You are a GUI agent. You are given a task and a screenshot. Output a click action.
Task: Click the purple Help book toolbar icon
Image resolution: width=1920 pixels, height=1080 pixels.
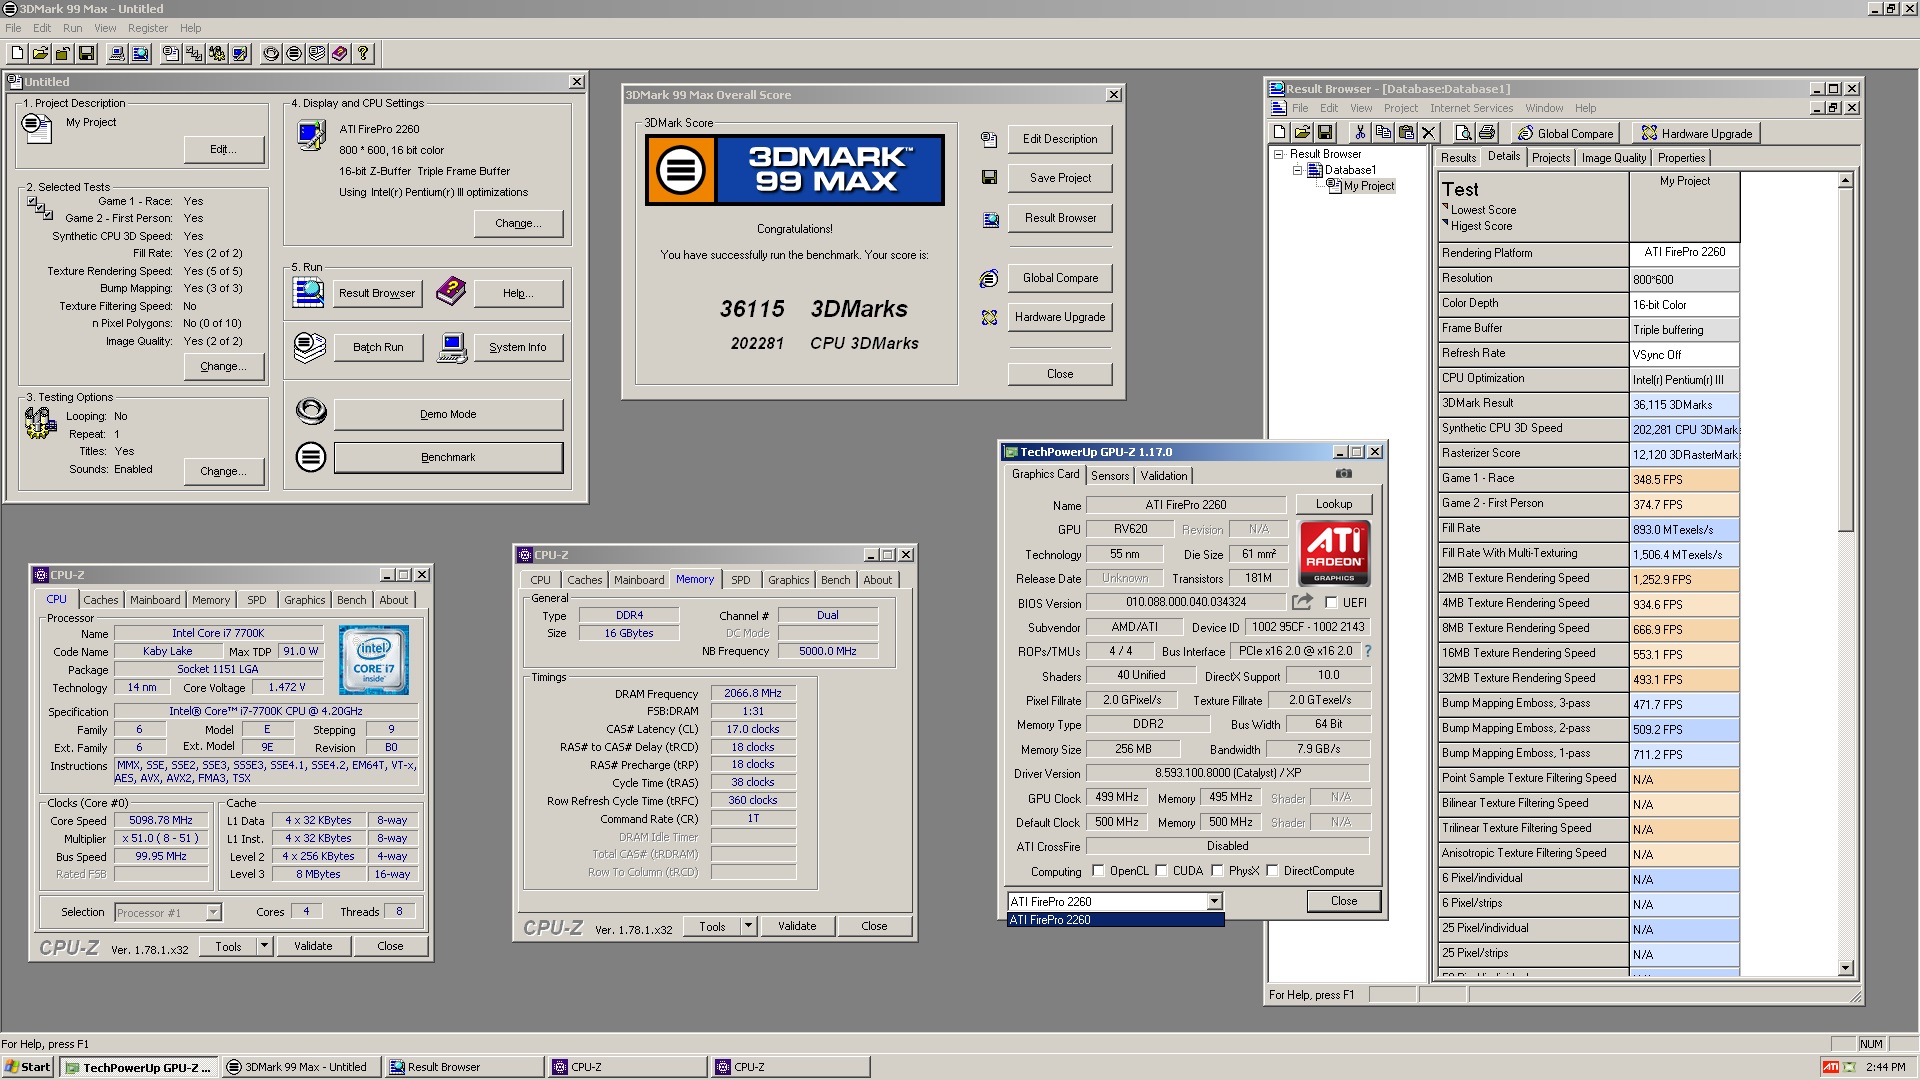click(x=340, y=53)
